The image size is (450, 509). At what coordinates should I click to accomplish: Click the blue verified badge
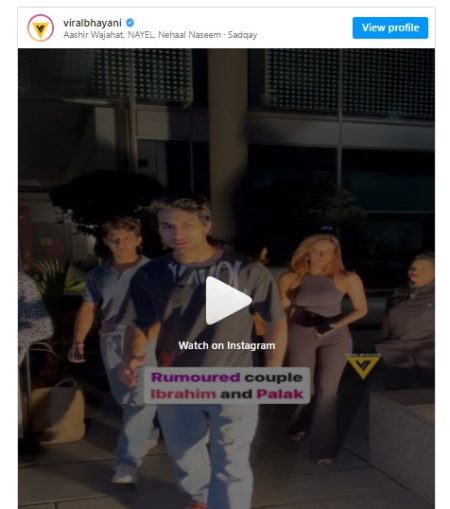coord(130,23)
